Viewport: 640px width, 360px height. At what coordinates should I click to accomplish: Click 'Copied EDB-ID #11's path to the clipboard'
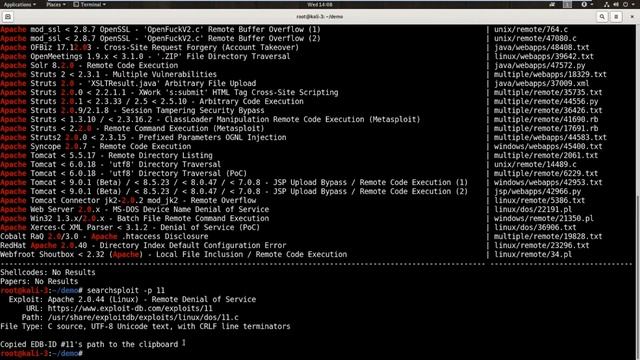point(89,344)
